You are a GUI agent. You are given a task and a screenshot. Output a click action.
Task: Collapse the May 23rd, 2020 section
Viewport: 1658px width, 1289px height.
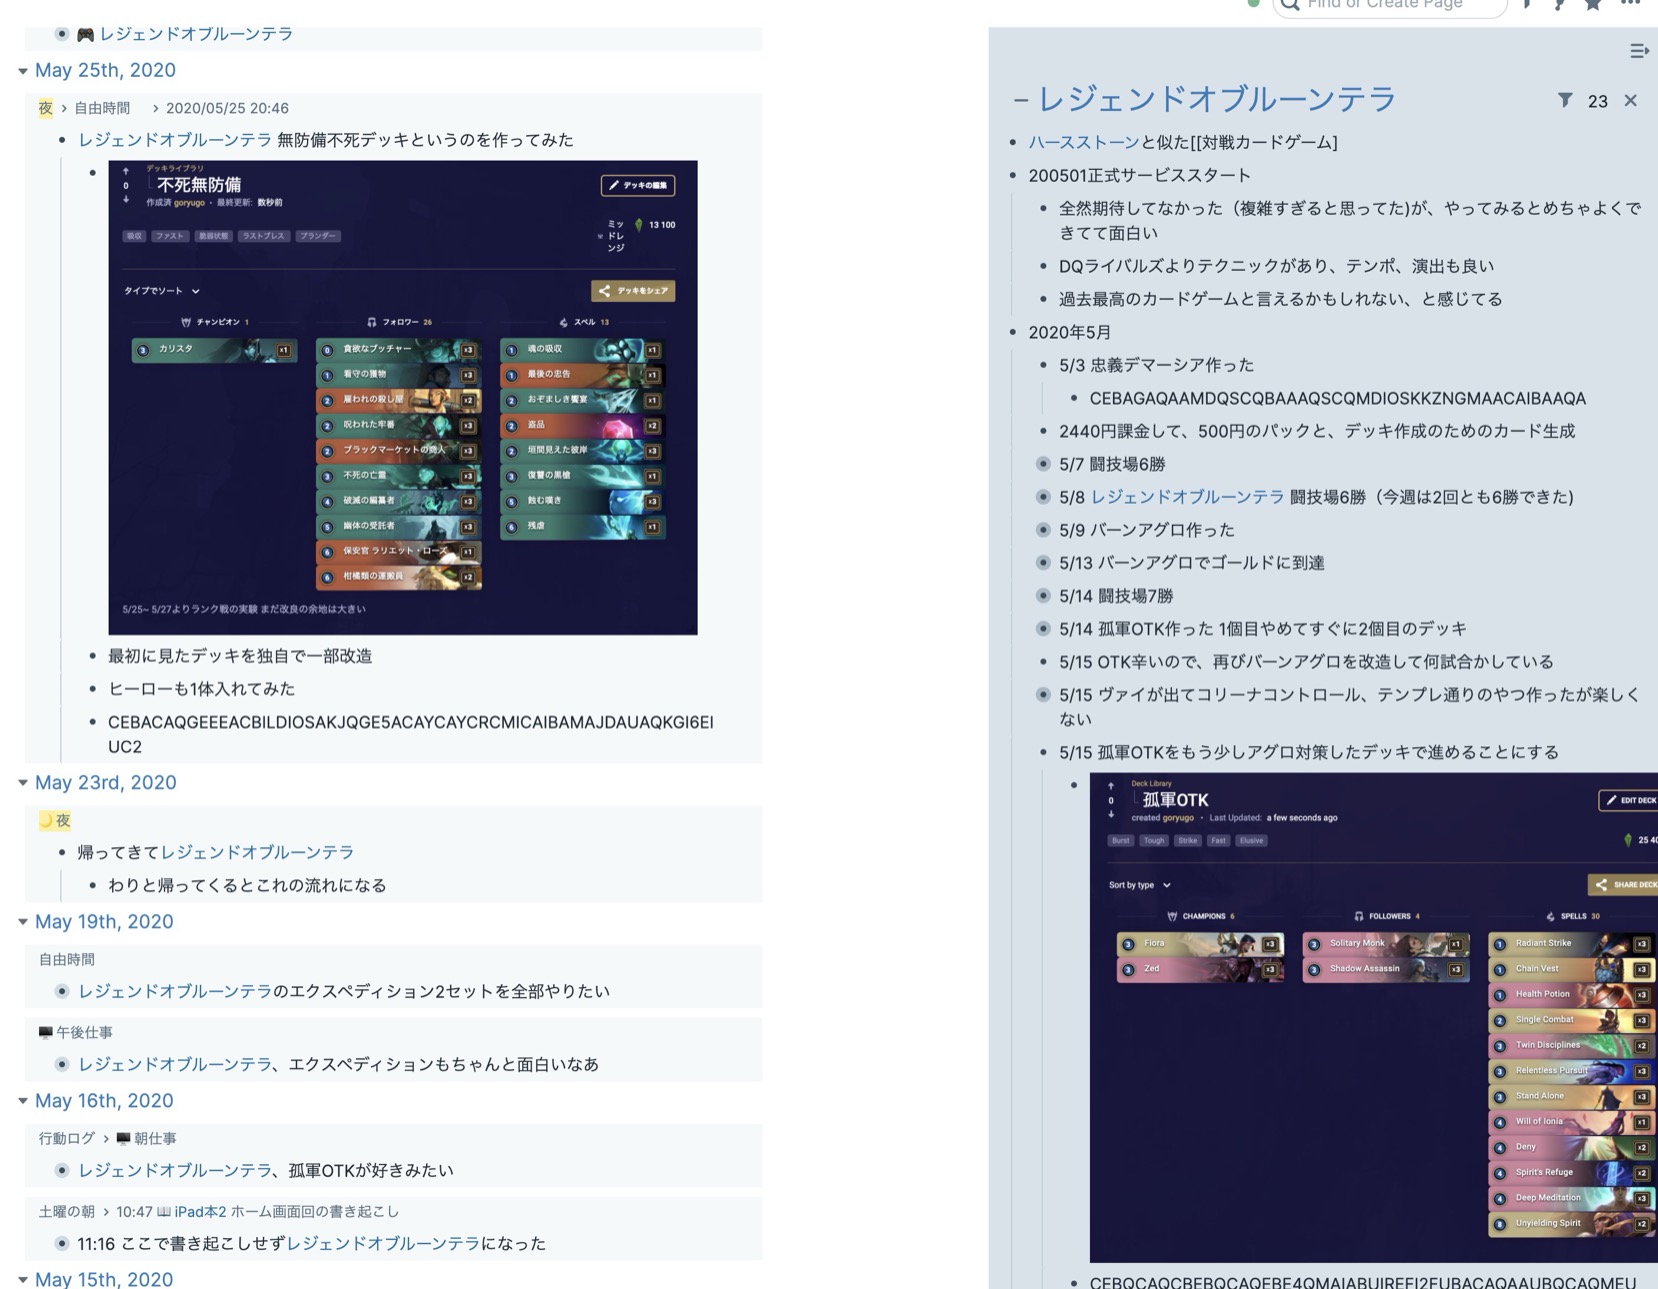22,783
